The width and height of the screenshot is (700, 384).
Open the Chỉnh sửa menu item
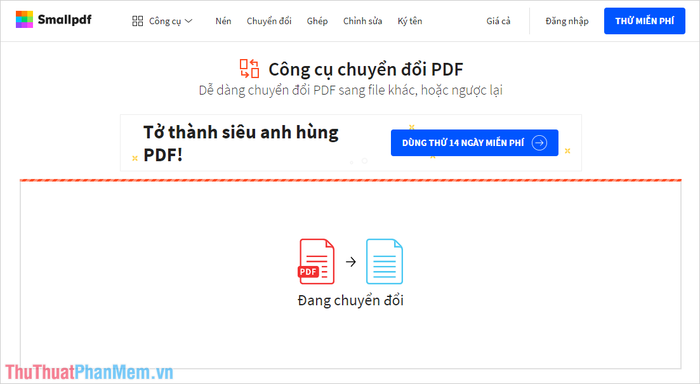[362, 21]
